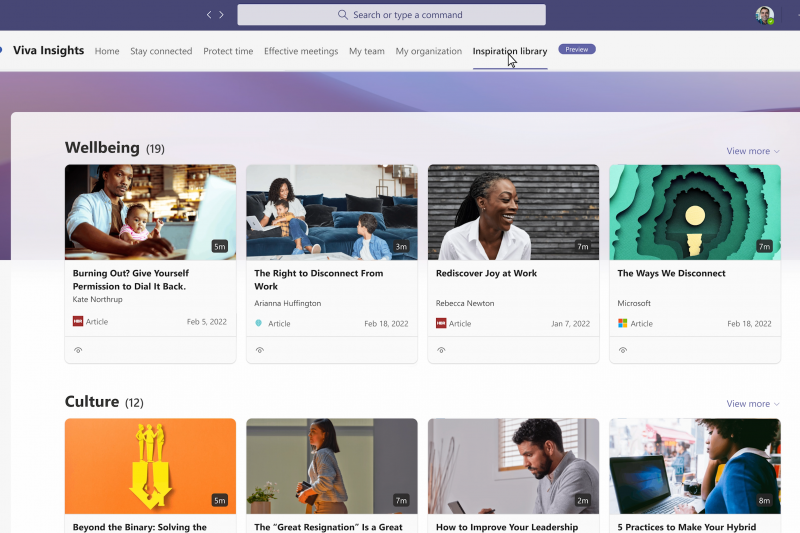This screenshot has width=800, height=533.
Task: Click How to Improve Your Leadership title
Action: [x=507, y=527]
